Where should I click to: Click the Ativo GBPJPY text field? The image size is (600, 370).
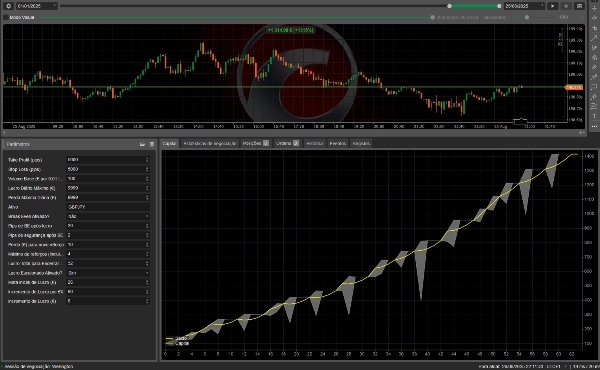point(108,207)
